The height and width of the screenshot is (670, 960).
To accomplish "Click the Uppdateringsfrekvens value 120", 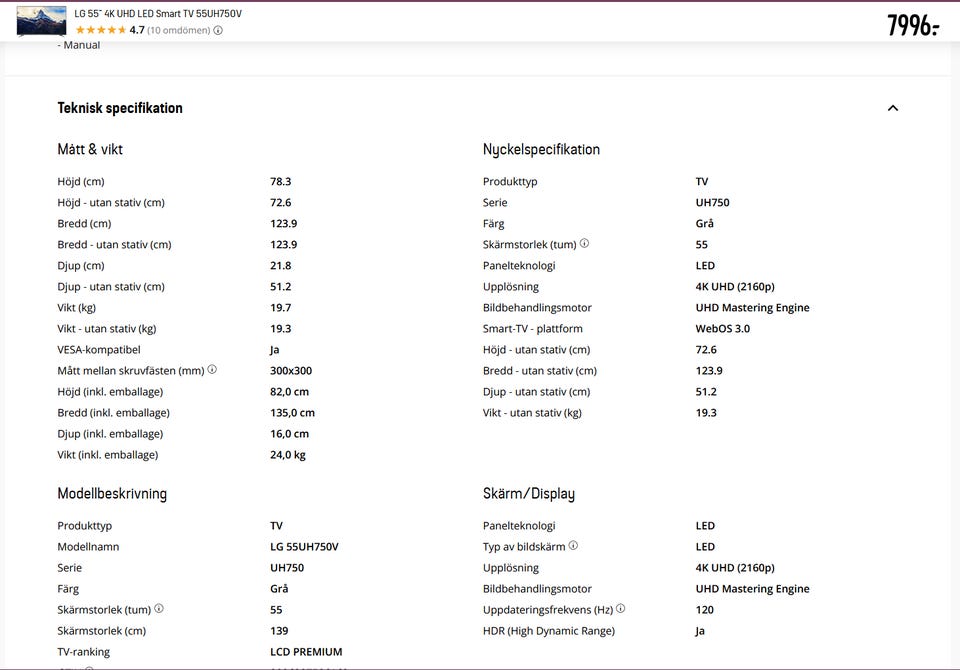I will 705,610.
